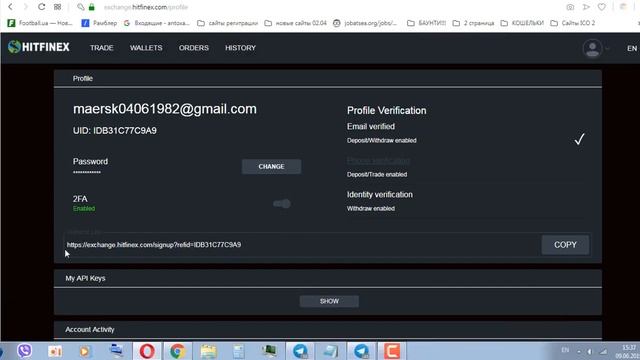Open Входящие Gmail bookmark

(x=157, y=23)
